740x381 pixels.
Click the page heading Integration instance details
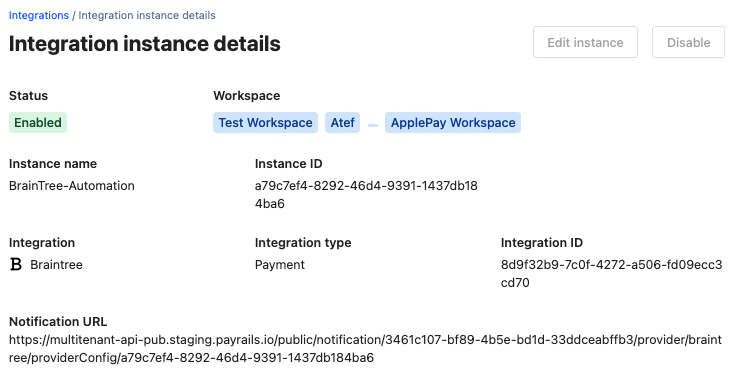144,44
